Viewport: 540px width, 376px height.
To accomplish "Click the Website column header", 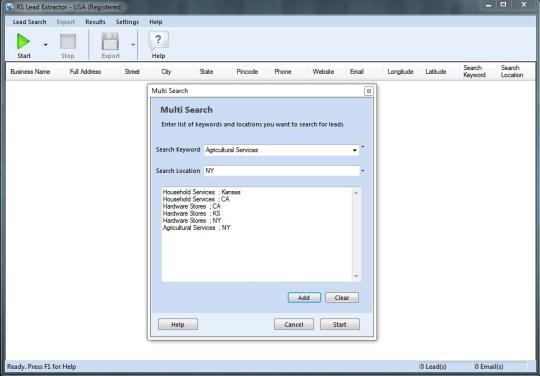I will [x=323, y=72].
